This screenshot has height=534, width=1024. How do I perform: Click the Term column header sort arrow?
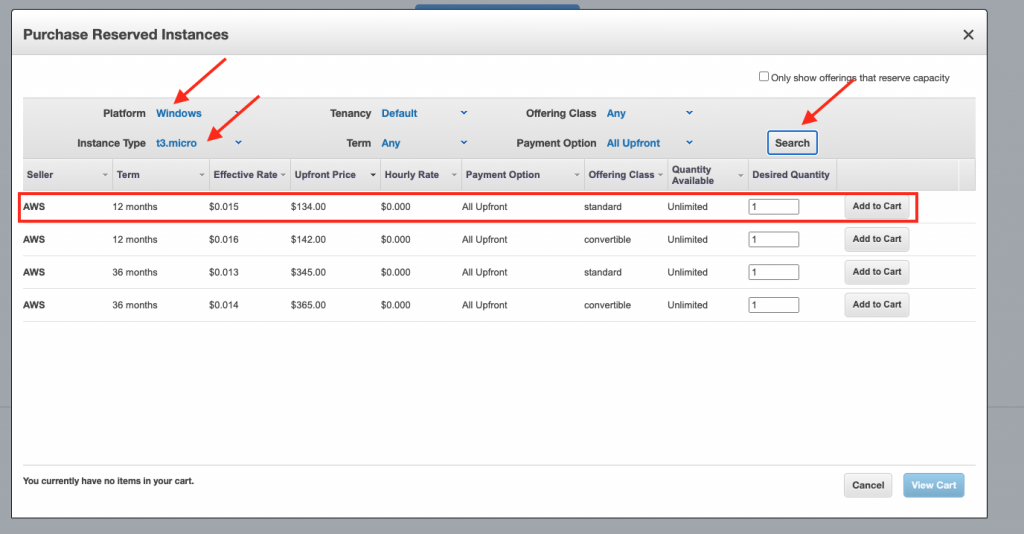click(x=202, y=175)
